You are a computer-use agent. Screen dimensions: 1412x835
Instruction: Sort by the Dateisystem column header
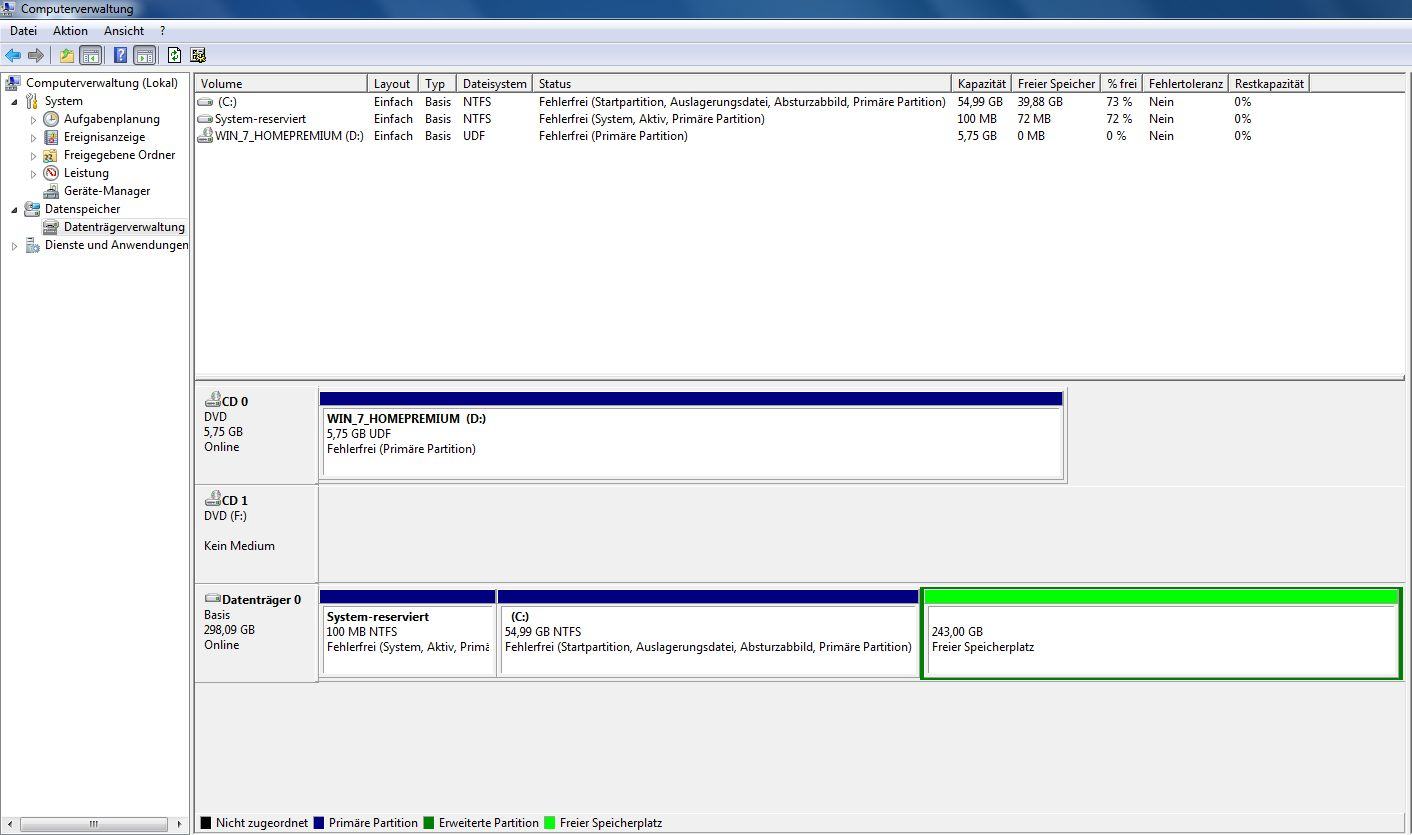(x=494, y=84)
